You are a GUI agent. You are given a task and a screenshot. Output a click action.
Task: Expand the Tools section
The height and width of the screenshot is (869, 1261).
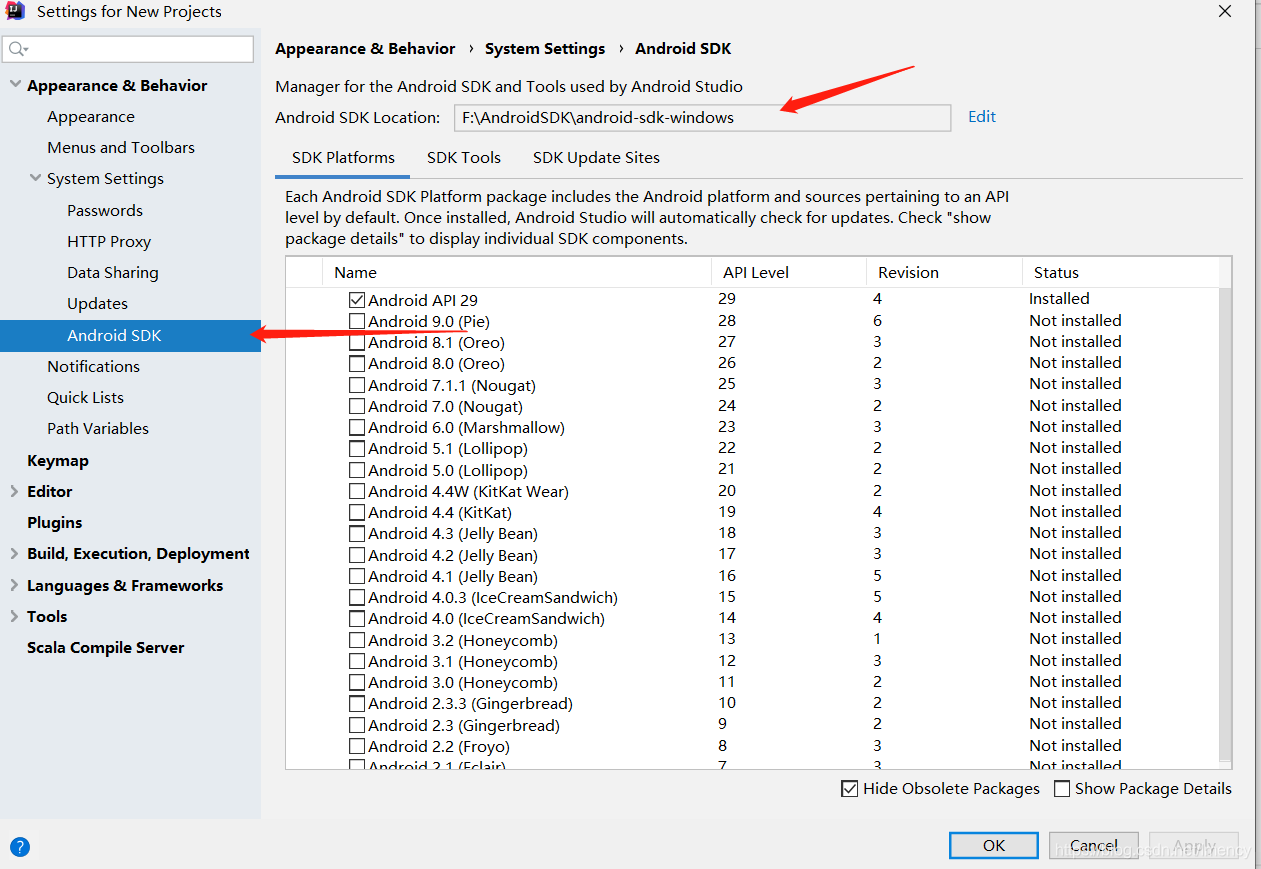tap(14, 616)
